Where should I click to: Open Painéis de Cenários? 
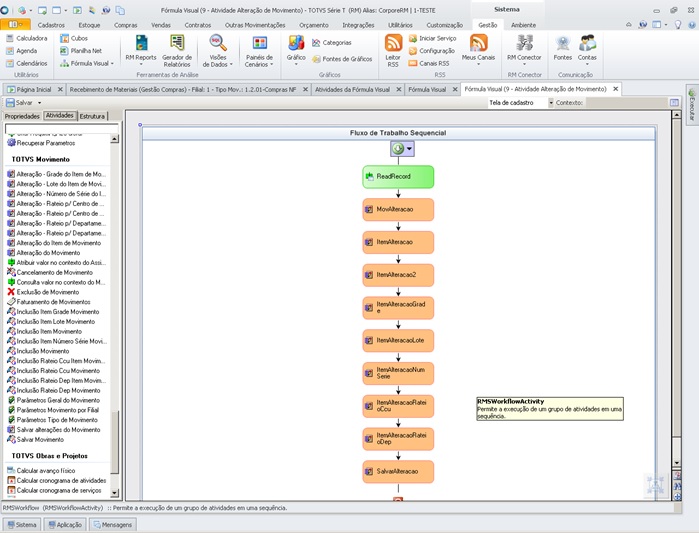[259, 48]
